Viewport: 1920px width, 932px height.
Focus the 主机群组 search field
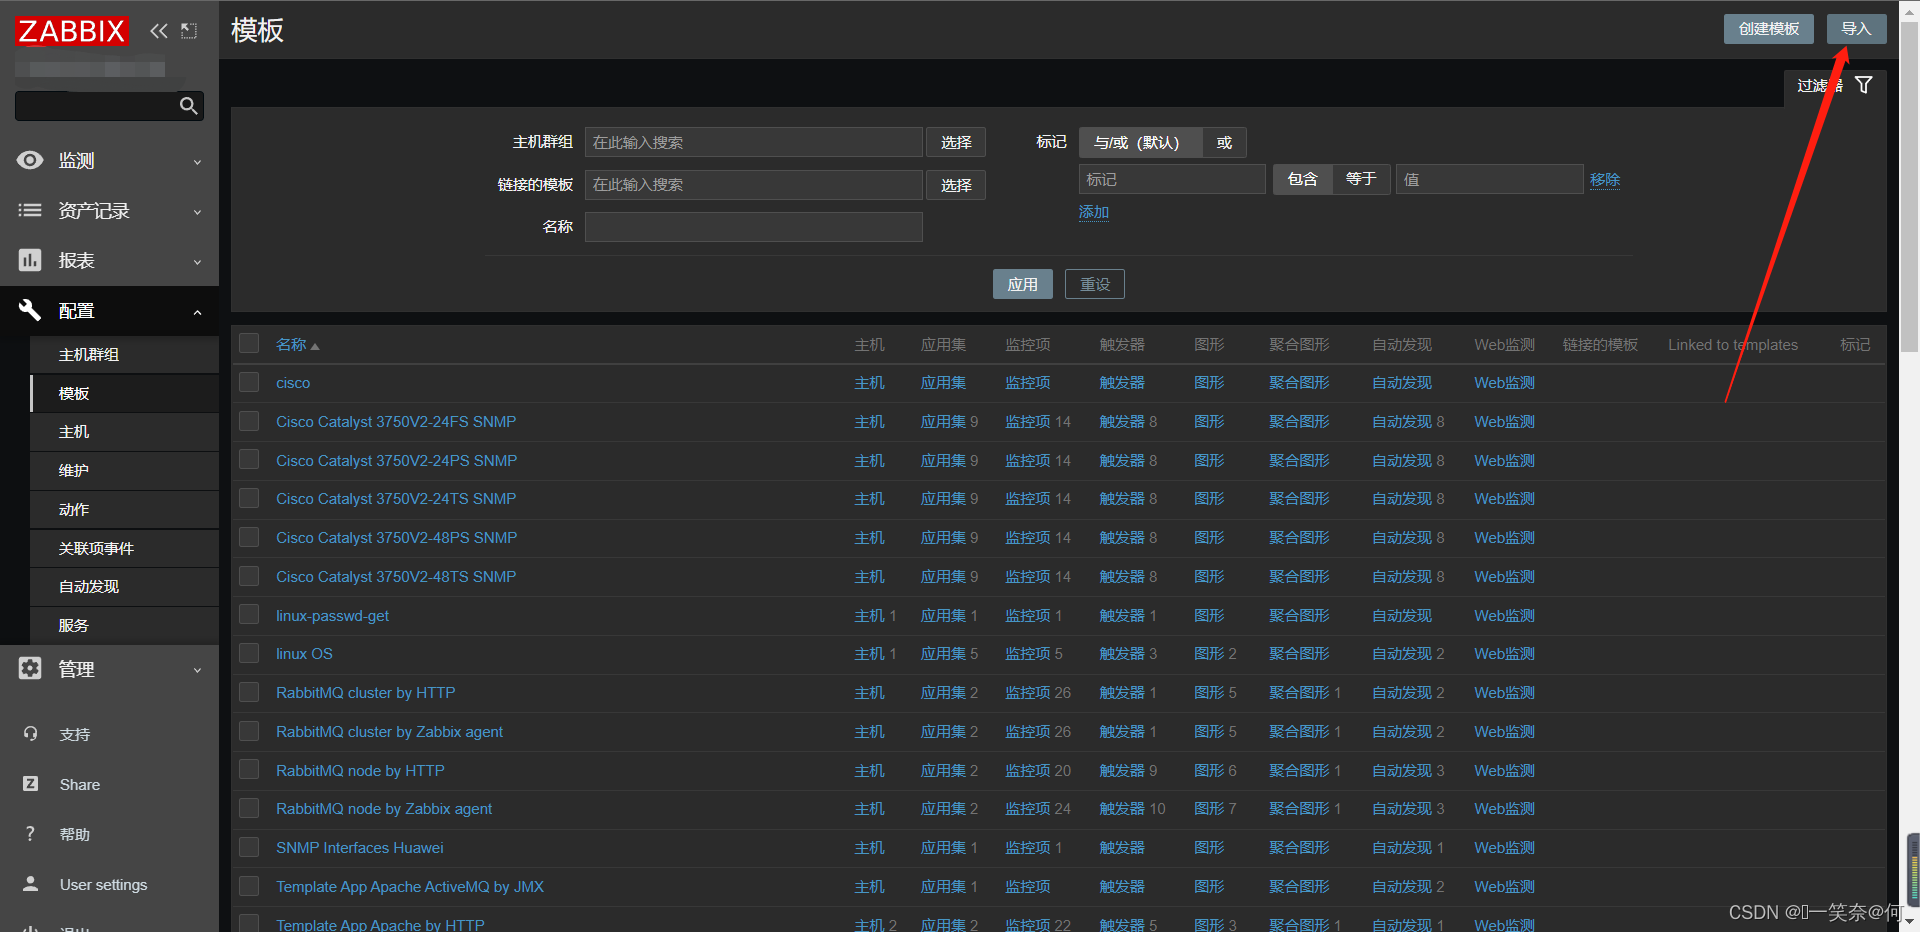pyautogui.click(x=753, y=142)
